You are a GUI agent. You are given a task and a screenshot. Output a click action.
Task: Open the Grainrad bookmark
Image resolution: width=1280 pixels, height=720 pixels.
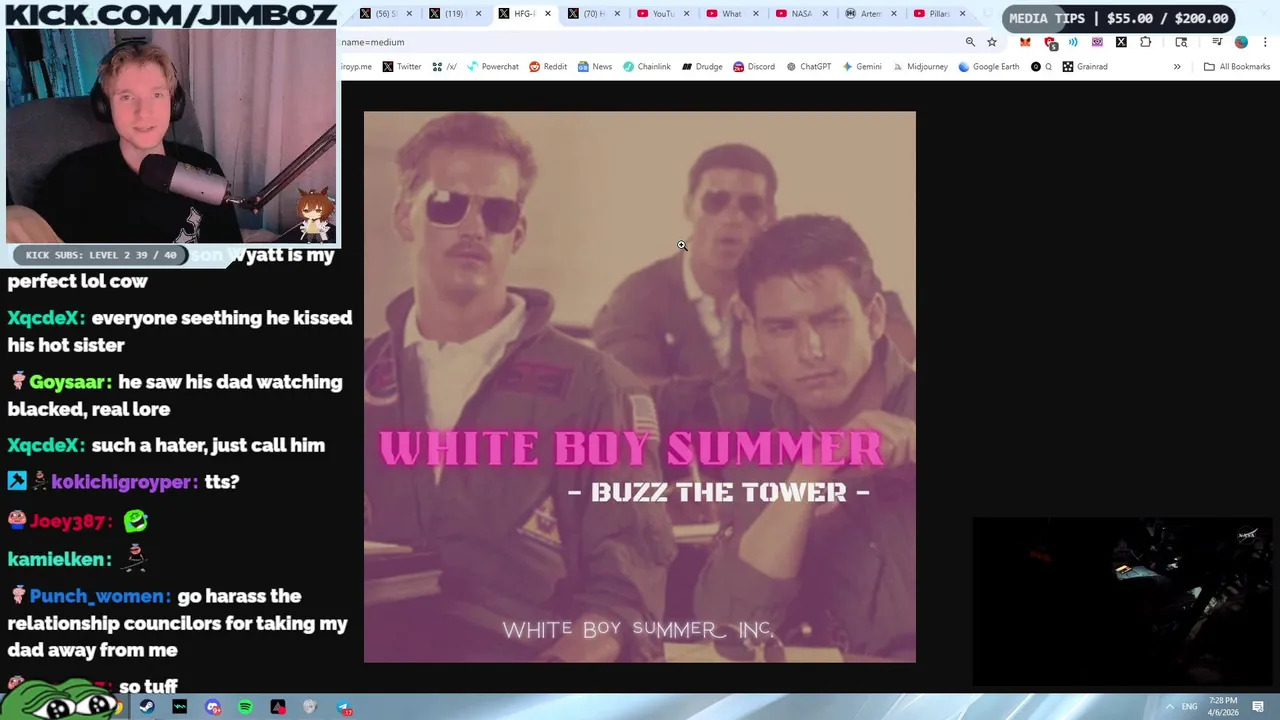tap(1085, 67)
